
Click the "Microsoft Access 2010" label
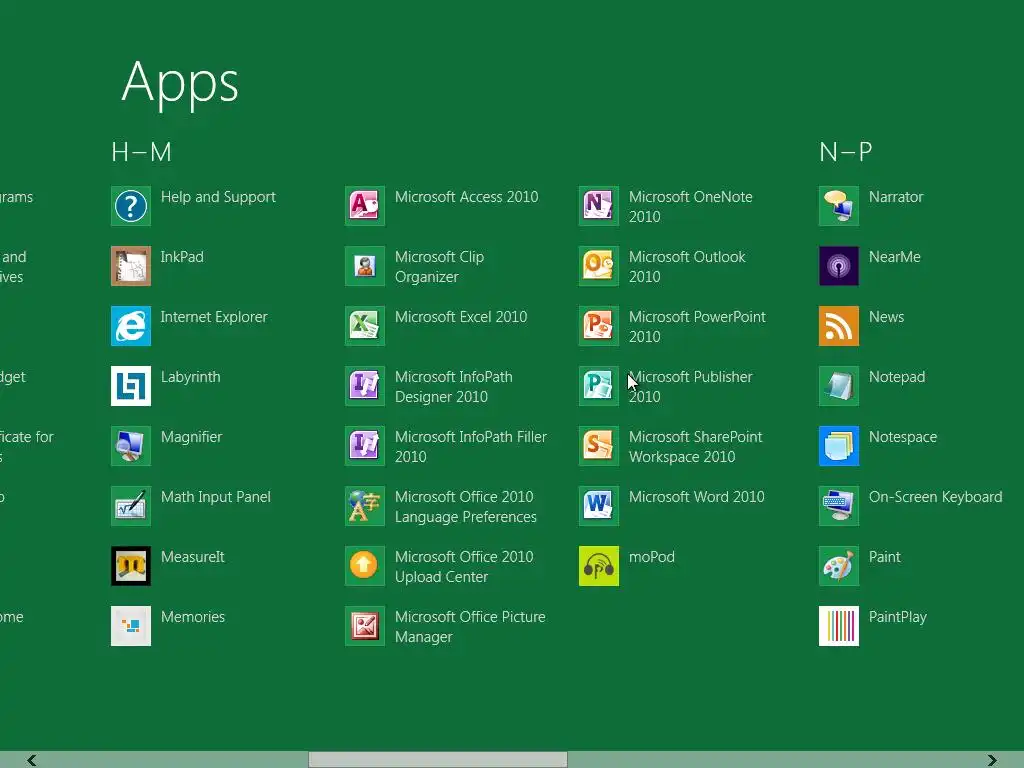pyautogui.click(x=466, y=197)
